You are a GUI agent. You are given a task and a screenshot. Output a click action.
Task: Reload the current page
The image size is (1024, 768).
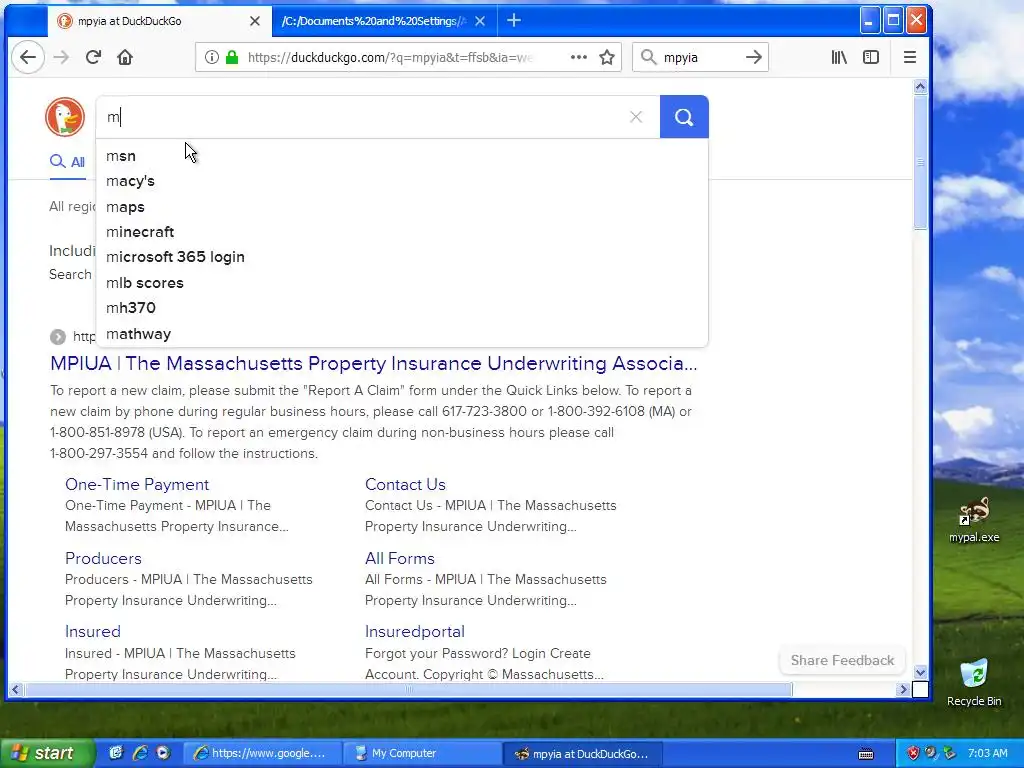[93, 57]
